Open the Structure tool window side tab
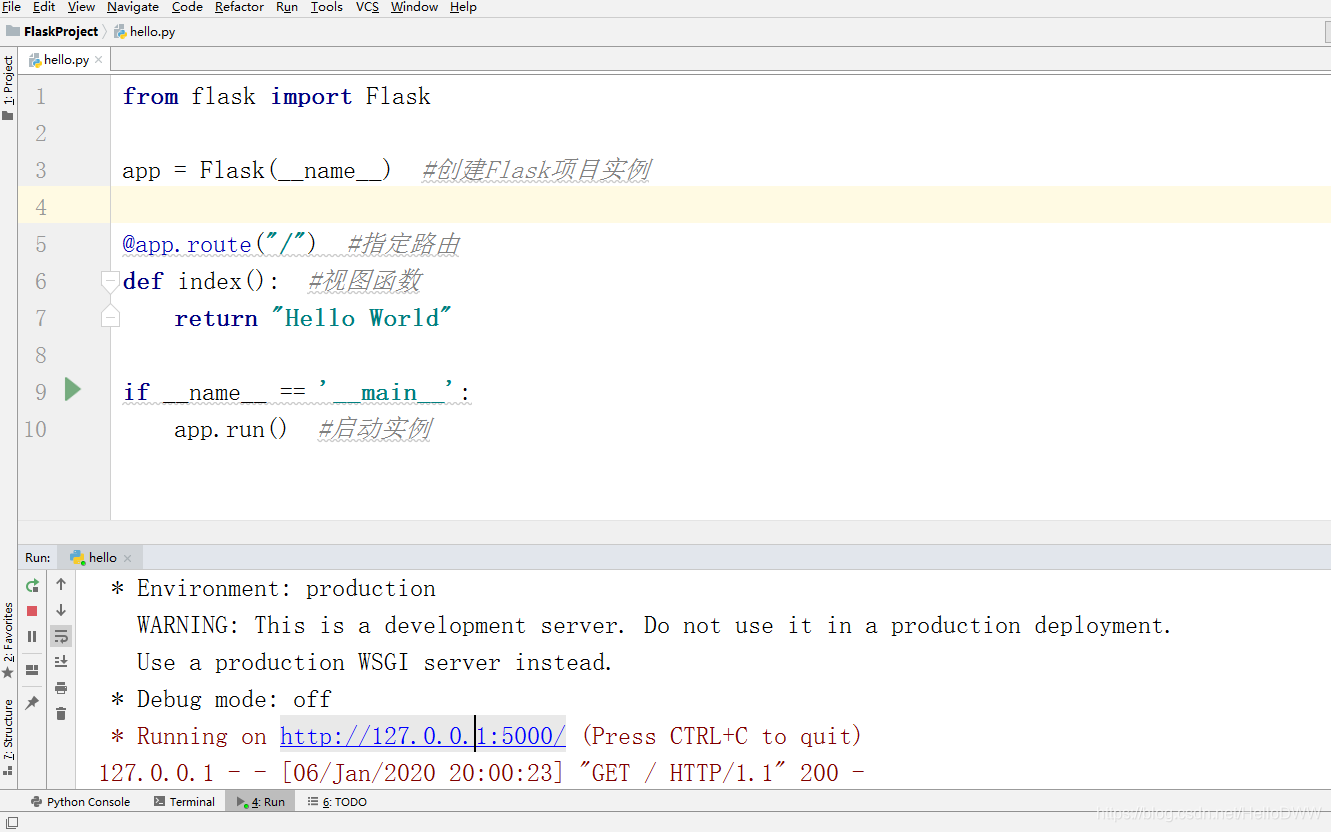Viewport: 1331px width, 832px height. pyautogui.click(x=8, y=738)
